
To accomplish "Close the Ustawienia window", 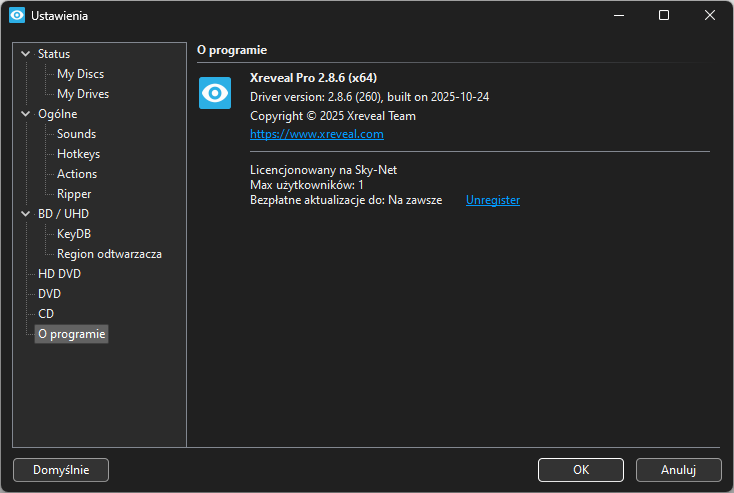I will pos(710,15).
